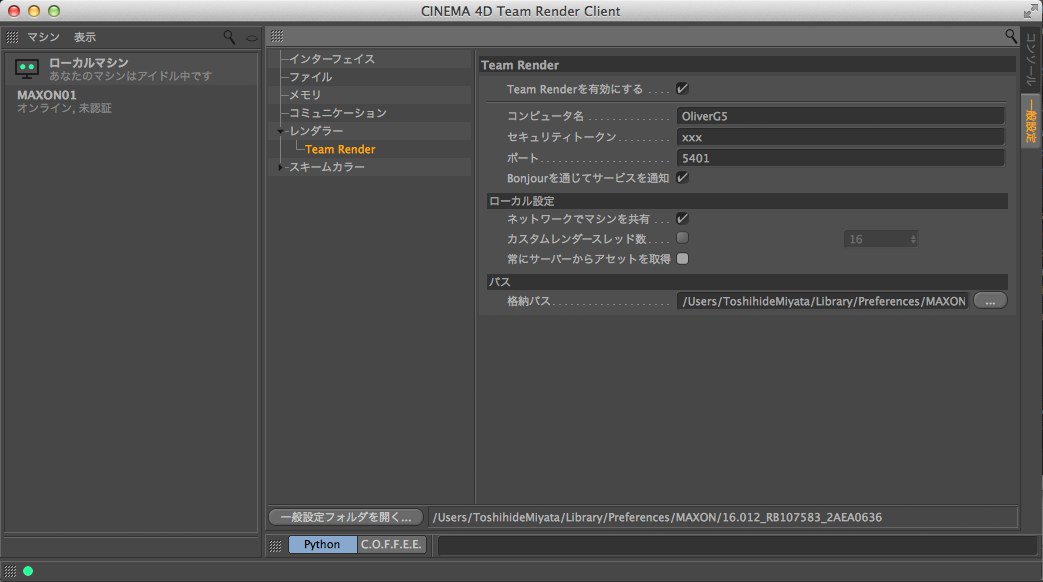Click the green status indicator dot
This screenshot has height=582, width=1043.
[x=28, y=571]
